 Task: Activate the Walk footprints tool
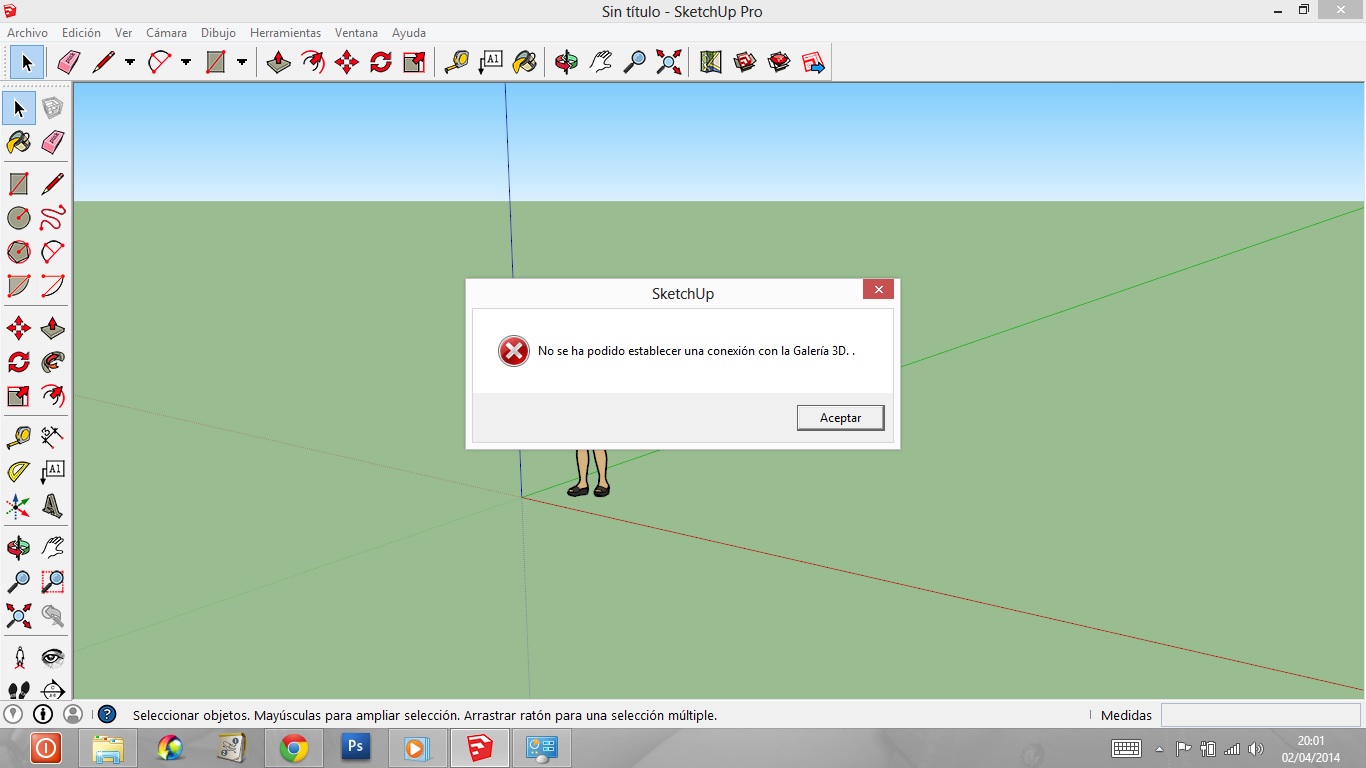pyautogui.click(x=19, y=690)
